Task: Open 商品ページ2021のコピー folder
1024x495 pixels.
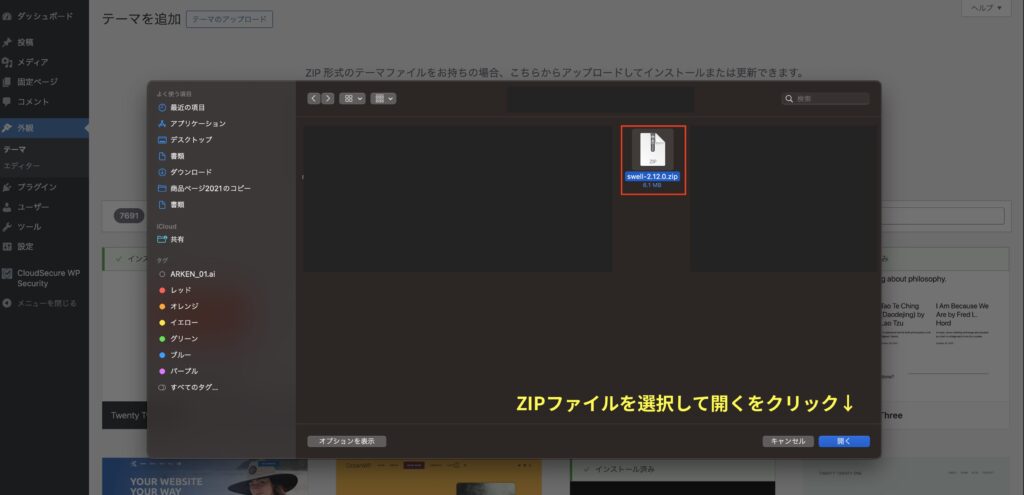Action: [x=210, y=188]
